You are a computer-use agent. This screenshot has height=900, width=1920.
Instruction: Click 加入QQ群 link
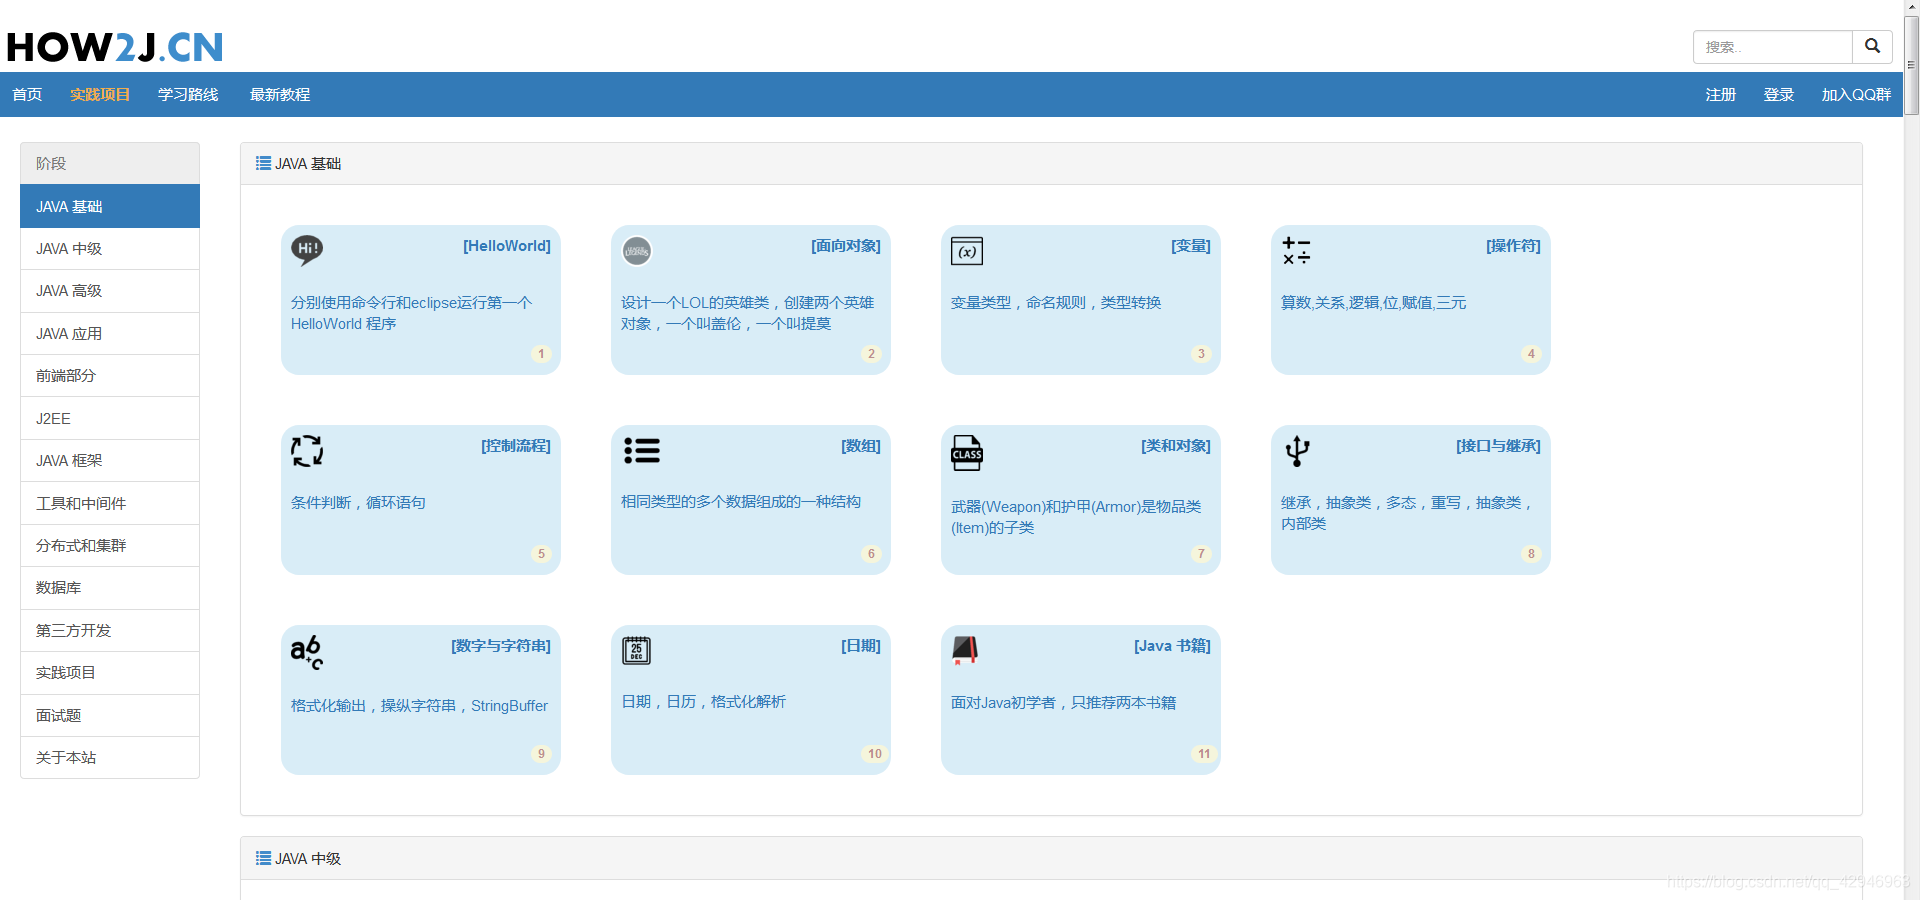point(1856,94)
